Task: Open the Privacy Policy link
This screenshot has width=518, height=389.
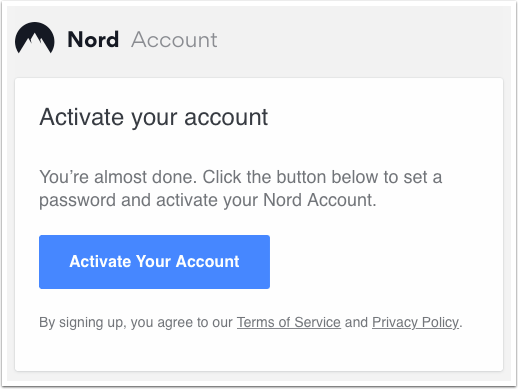Action: click(x=415, y=322)
